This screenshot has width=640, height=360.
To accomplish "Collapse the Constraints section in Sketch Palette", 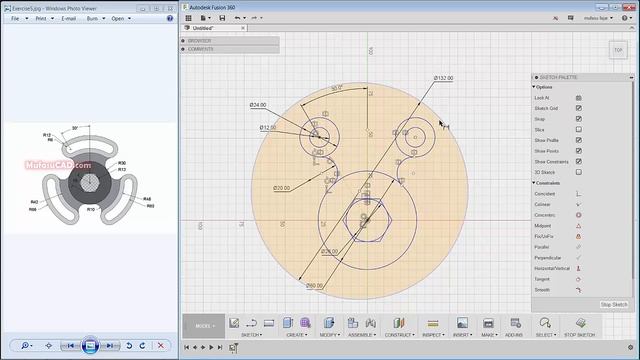I will pos(534,183).
